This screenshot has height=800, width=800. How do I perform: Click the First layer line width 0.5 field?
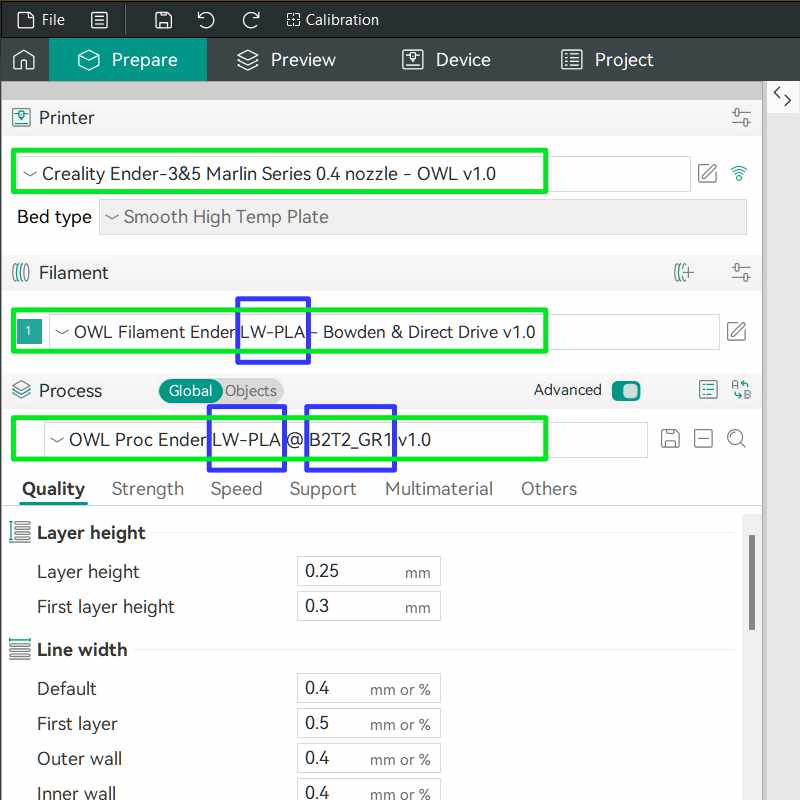click(x=369, y=723)
